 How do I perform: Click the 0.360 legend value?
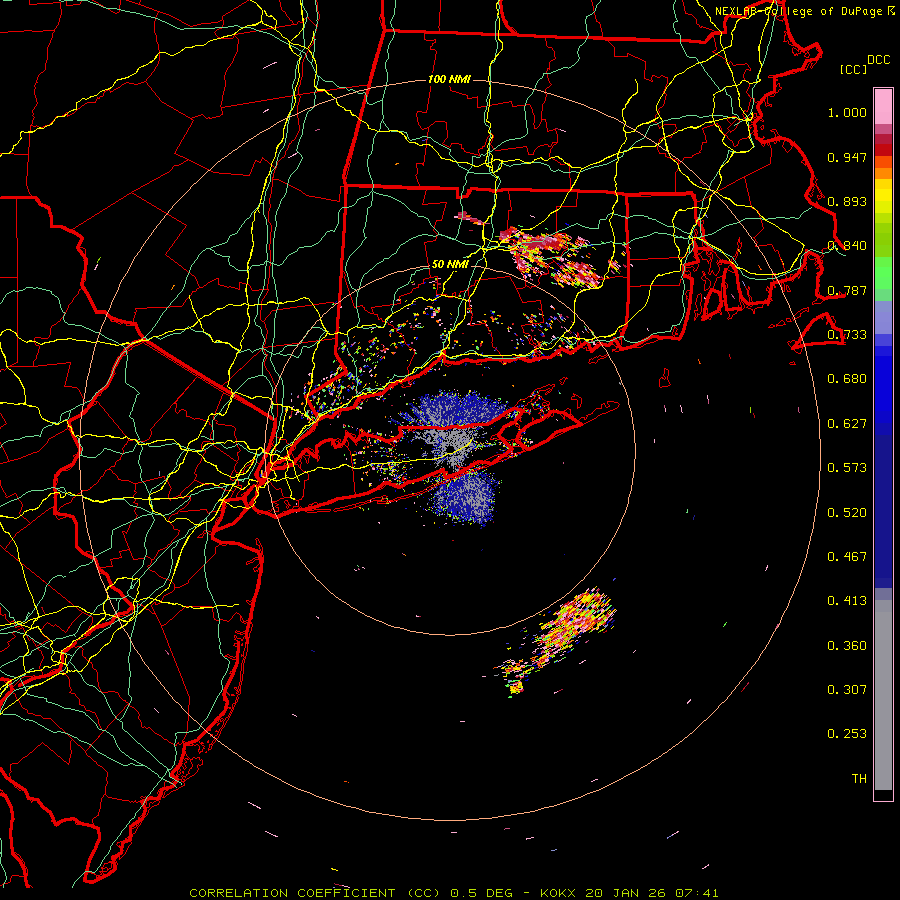coord(847,646)
